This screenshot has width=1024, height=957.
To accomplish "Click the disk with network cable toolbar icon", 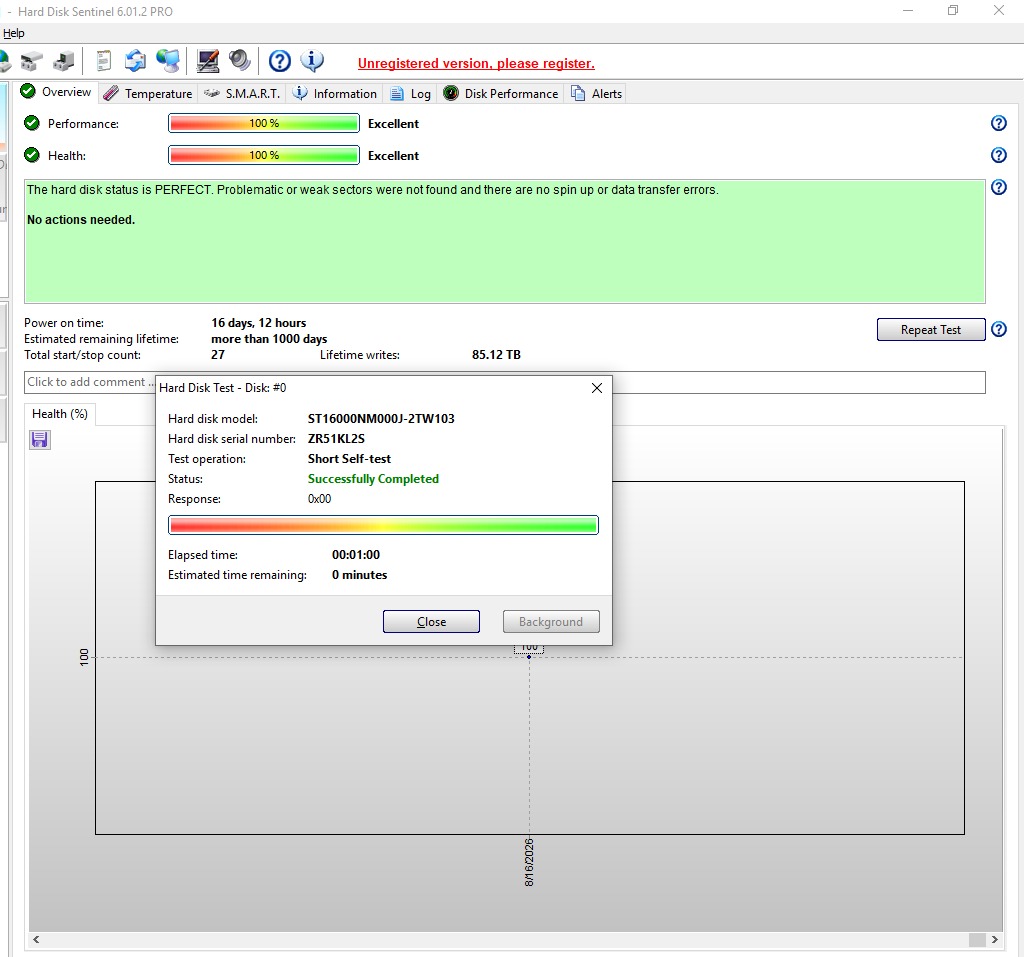I will [x=64, y=61].
